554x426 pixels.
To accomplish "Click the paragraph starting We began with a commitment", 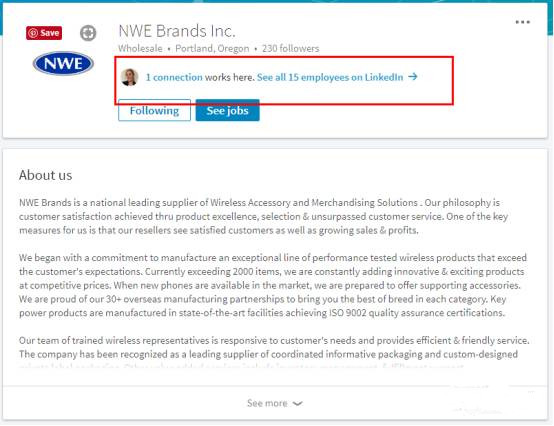I will pyautogui.click(x=273, y=285).
